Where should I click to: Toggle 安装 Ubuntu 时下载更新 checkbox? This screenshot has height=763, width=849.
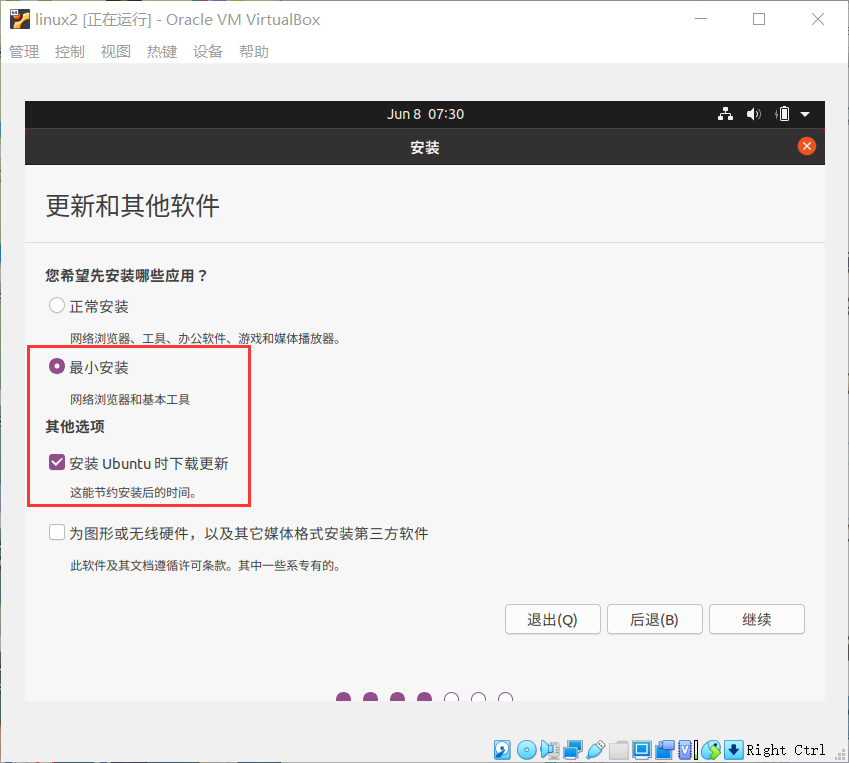click(x=57, y=462)
